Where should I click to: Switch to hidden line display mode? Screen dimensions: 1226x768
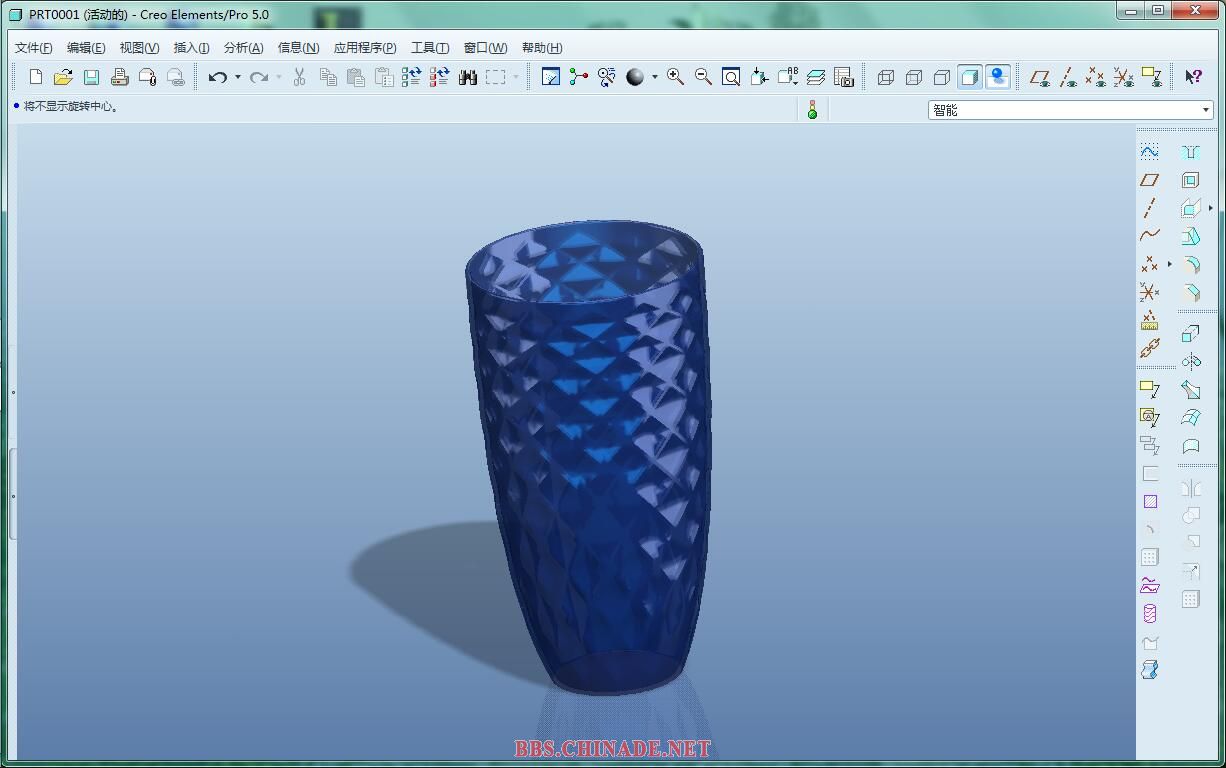point(913,77)
